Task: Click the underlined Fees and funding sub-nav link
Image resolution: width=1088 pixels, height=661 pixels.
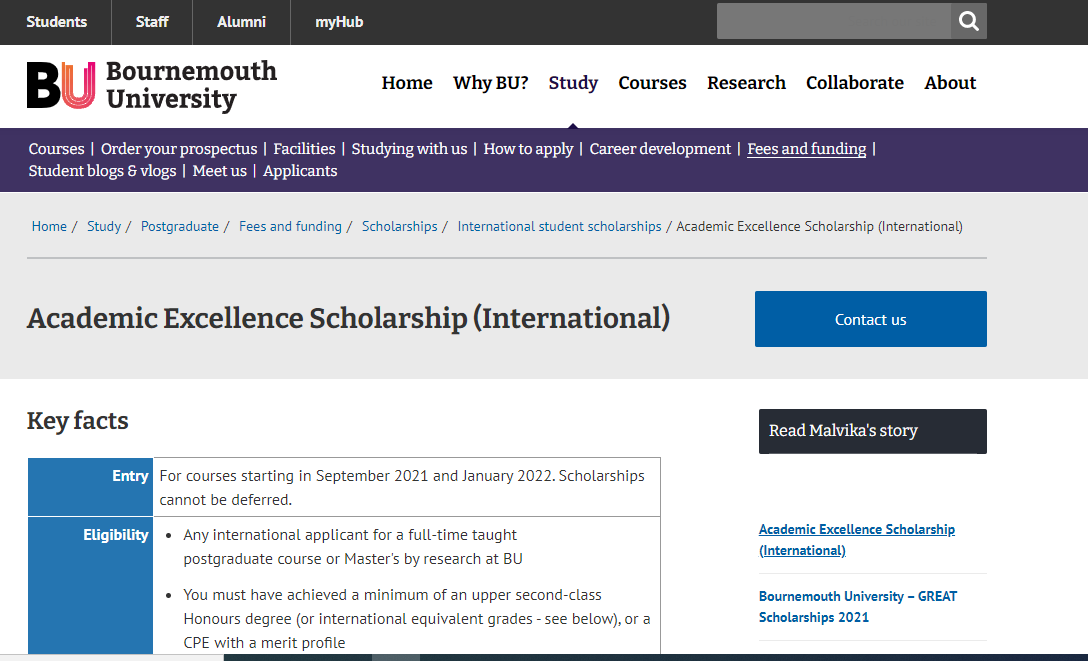Action: (x=806, y=148)
